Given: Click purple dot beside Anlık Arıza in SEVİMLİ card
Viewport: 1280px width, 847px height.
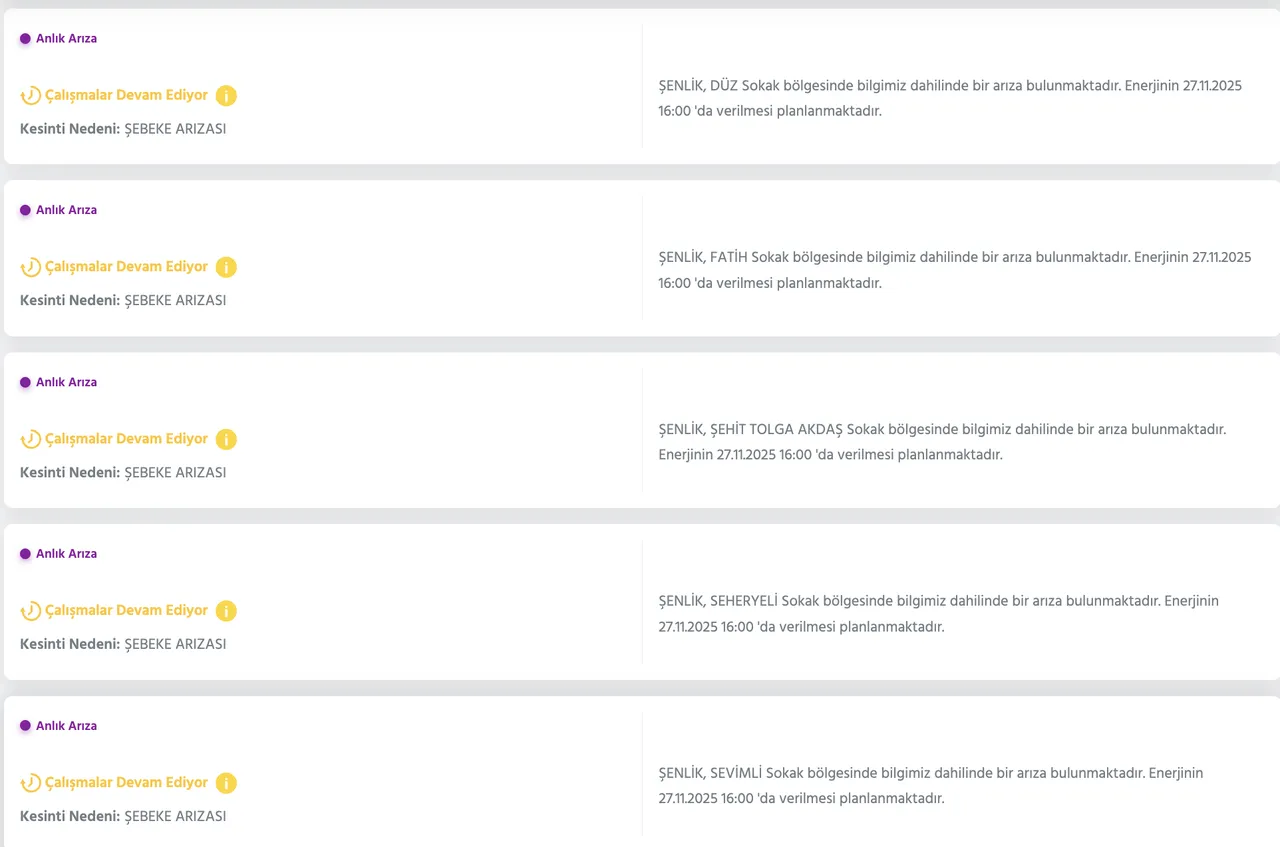Looking at the screenshot, I should click(x=25, y=726).
